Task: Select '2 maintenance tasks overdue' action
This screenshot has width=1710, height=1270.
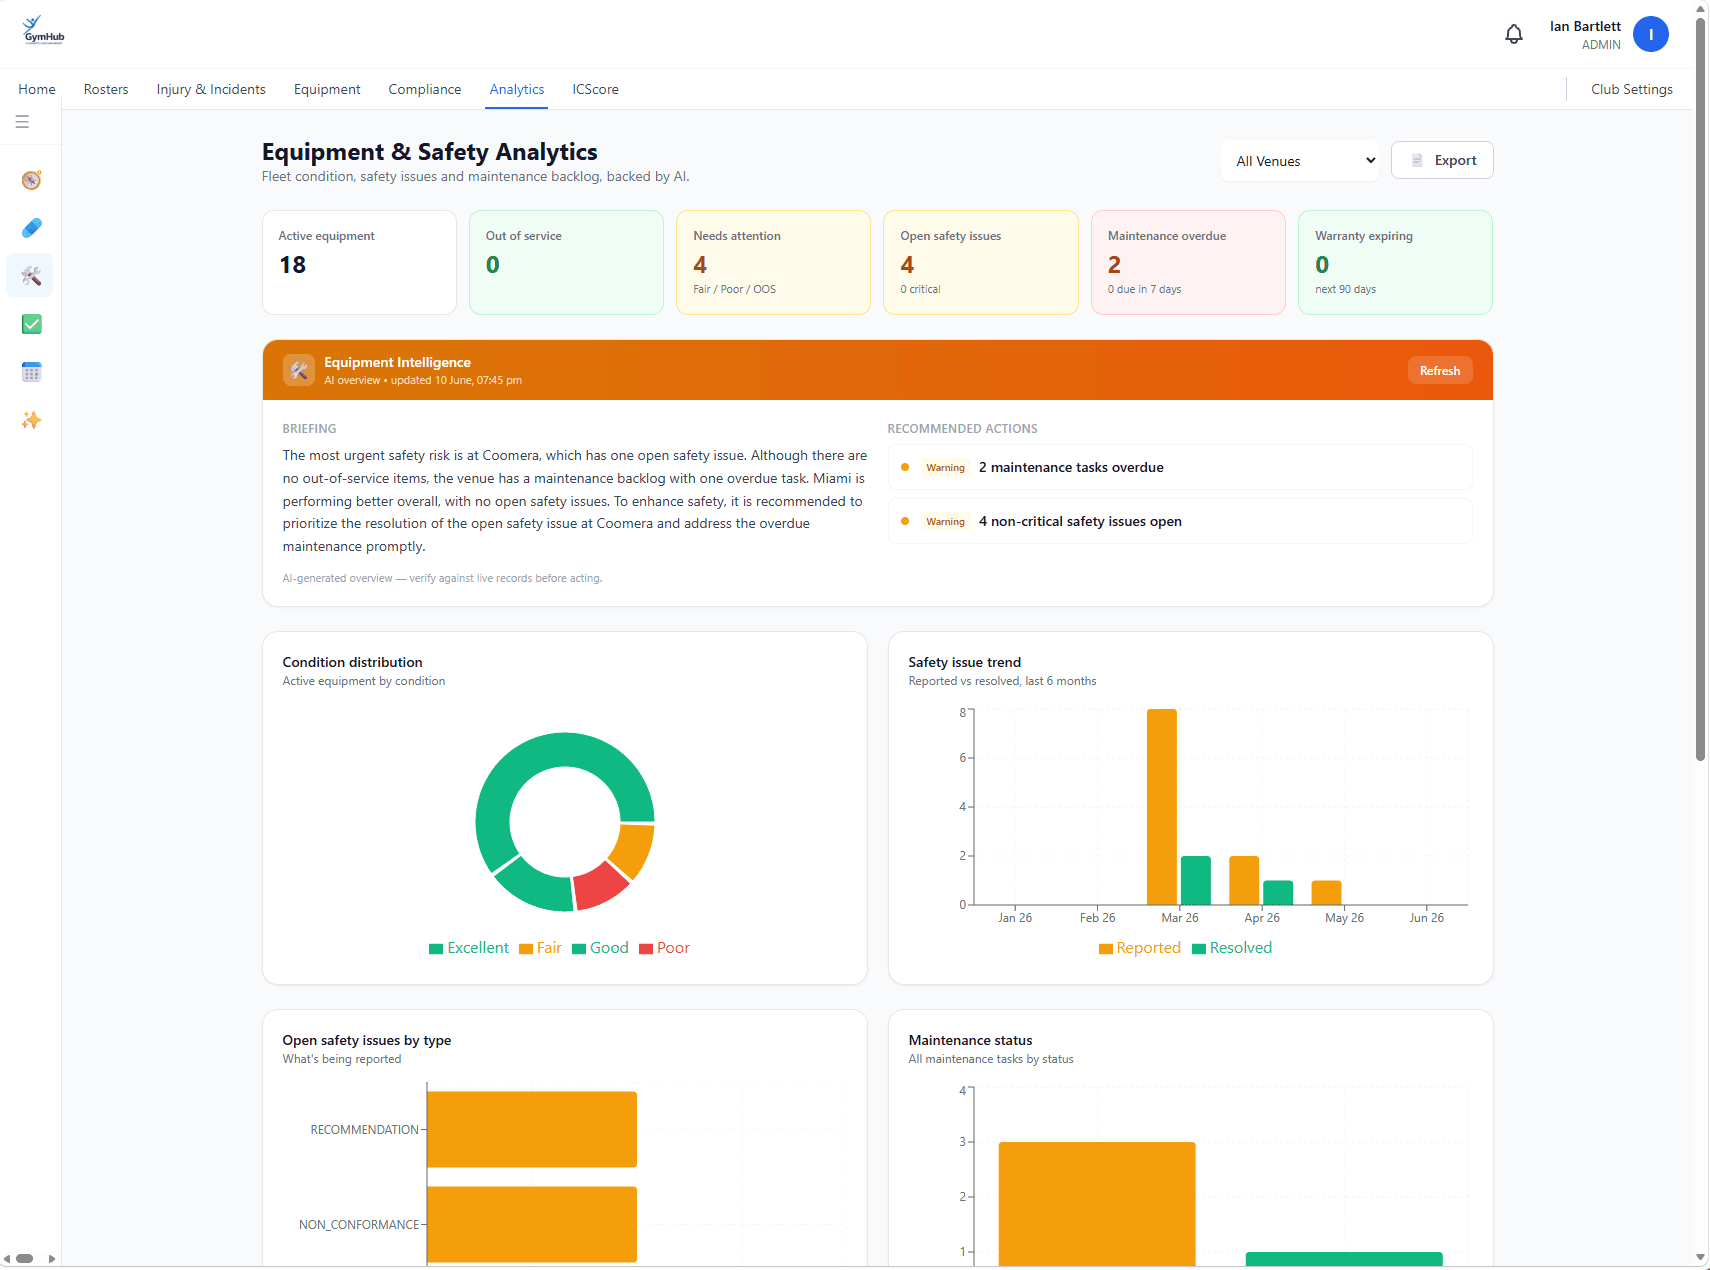Action: 1180,467
